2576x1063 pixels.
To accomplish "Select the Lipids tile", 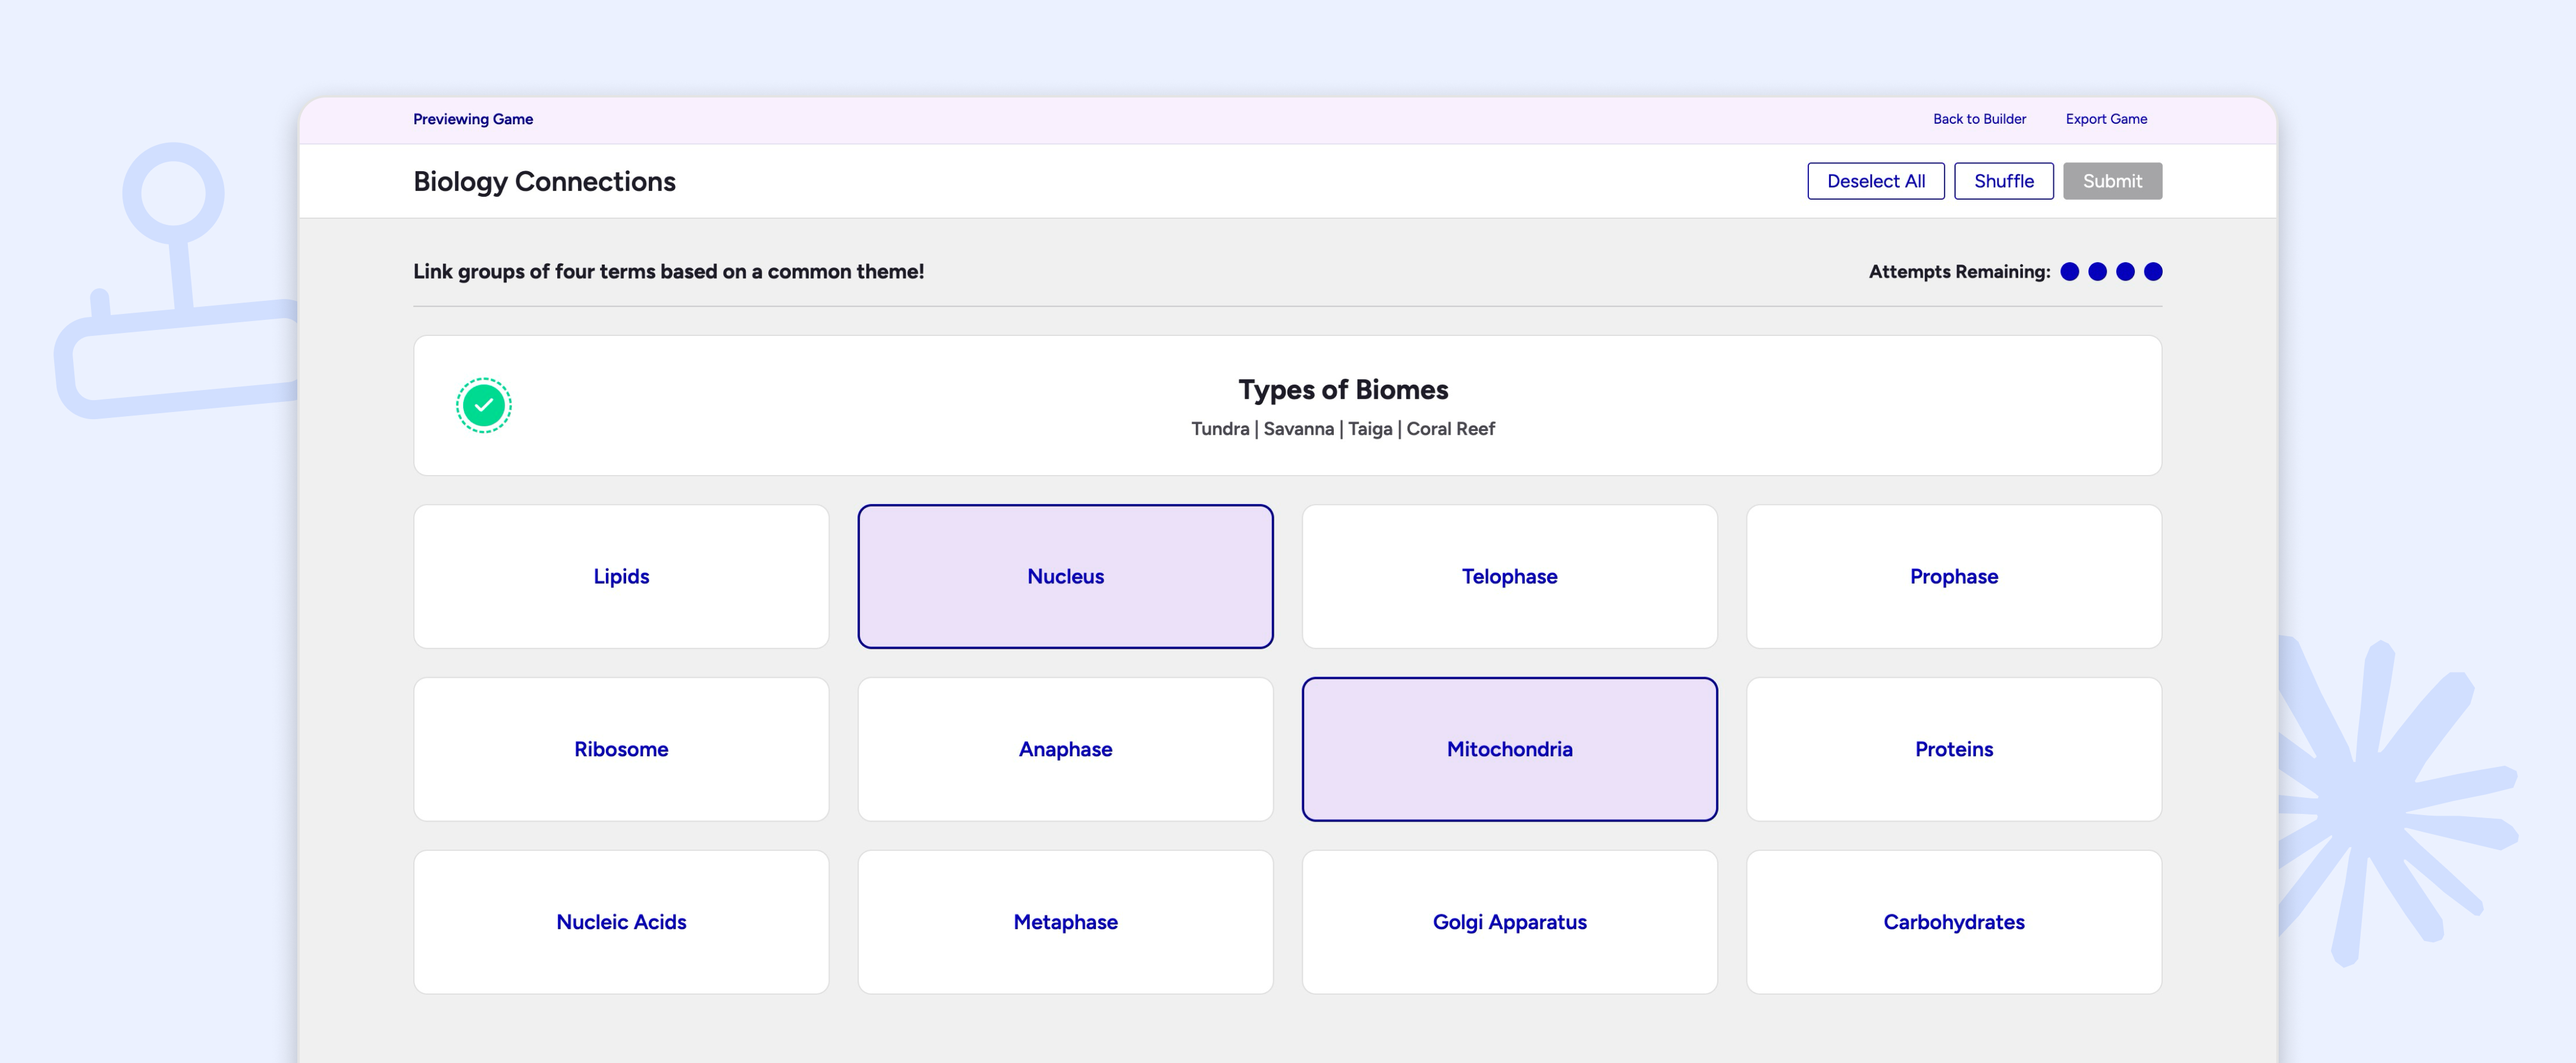I will pos(621,576).
